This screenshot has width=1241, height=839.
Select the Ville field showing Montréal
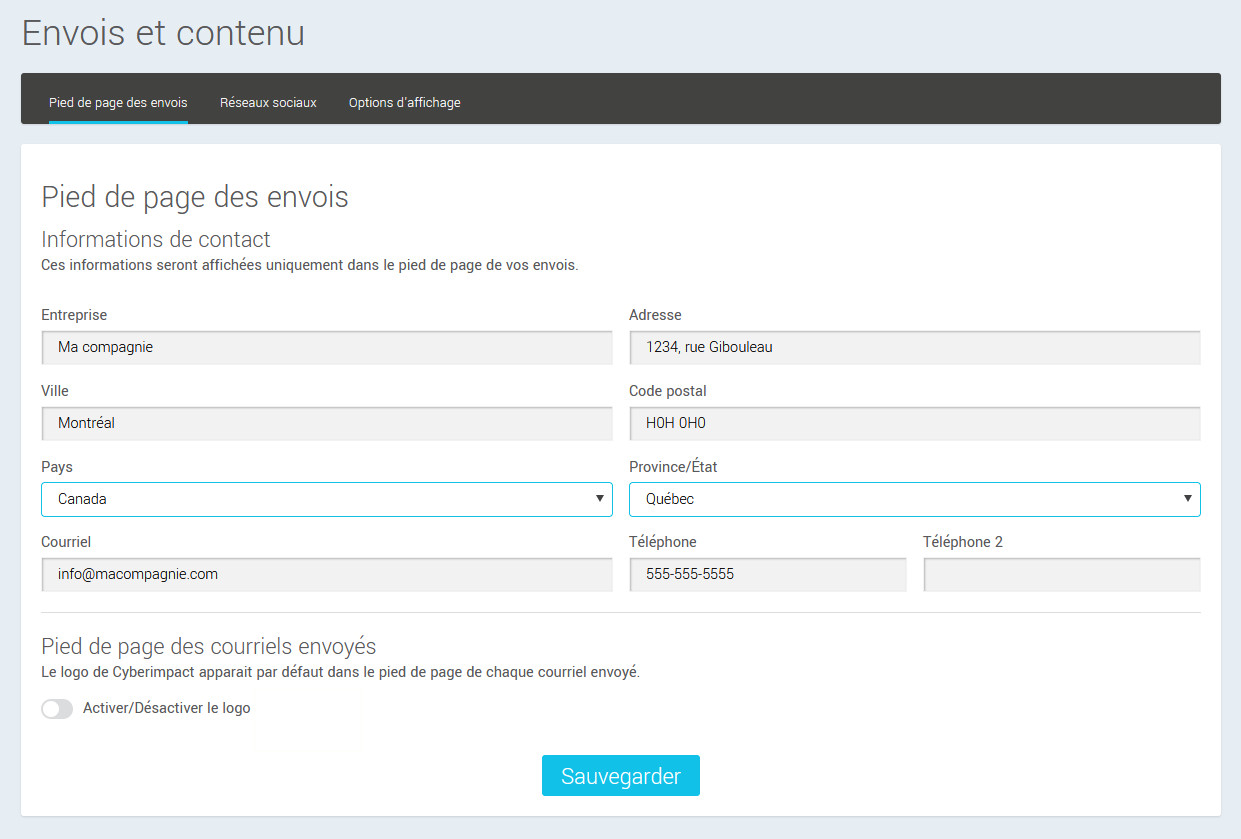point(326,423)
